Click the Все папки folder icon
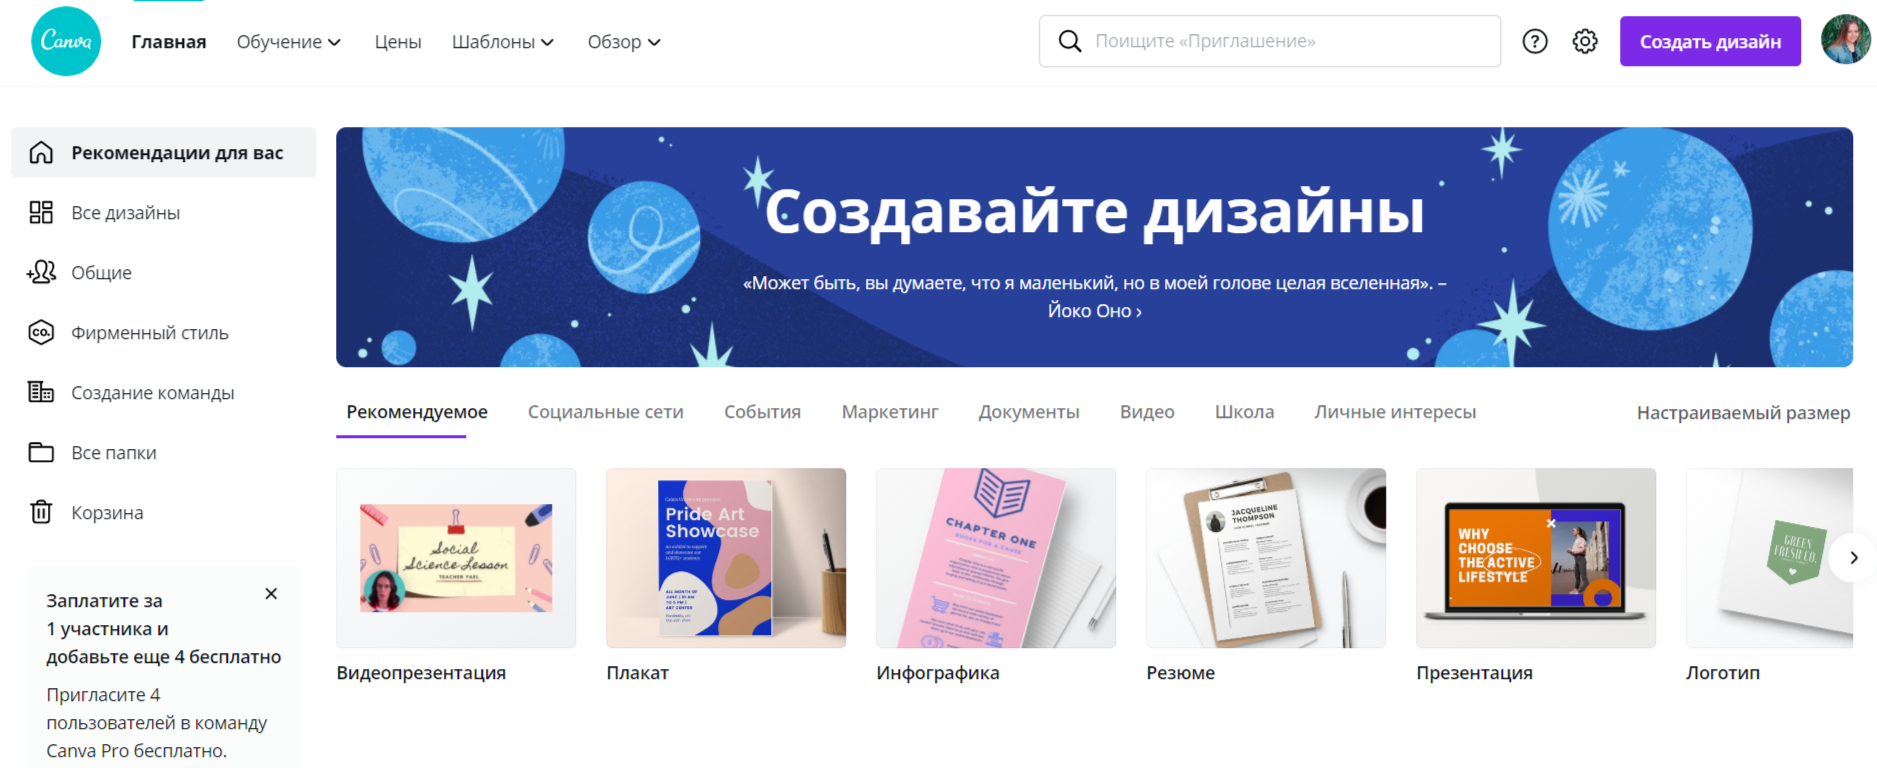This screenshot has height=768, width=1877. click(41, 452)
